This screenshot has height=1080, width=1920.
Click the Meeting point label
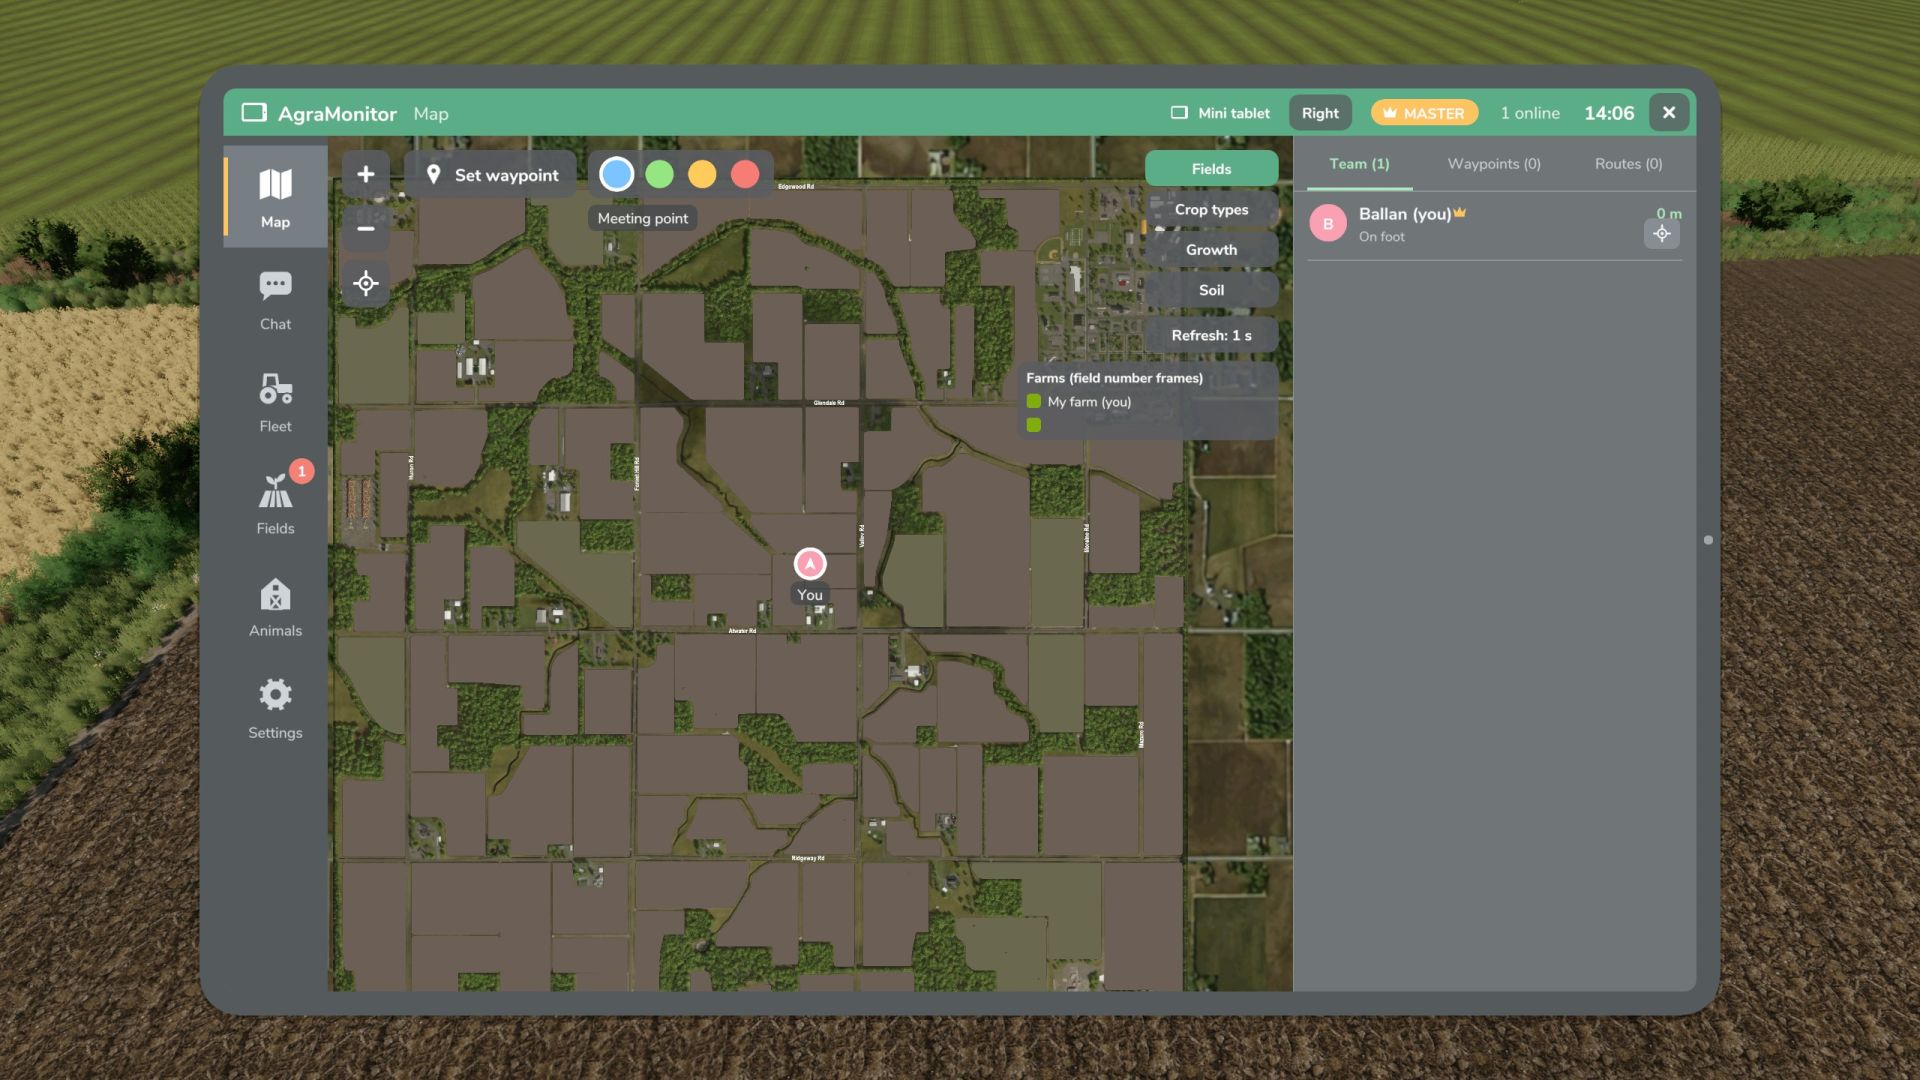pos(643,218)
